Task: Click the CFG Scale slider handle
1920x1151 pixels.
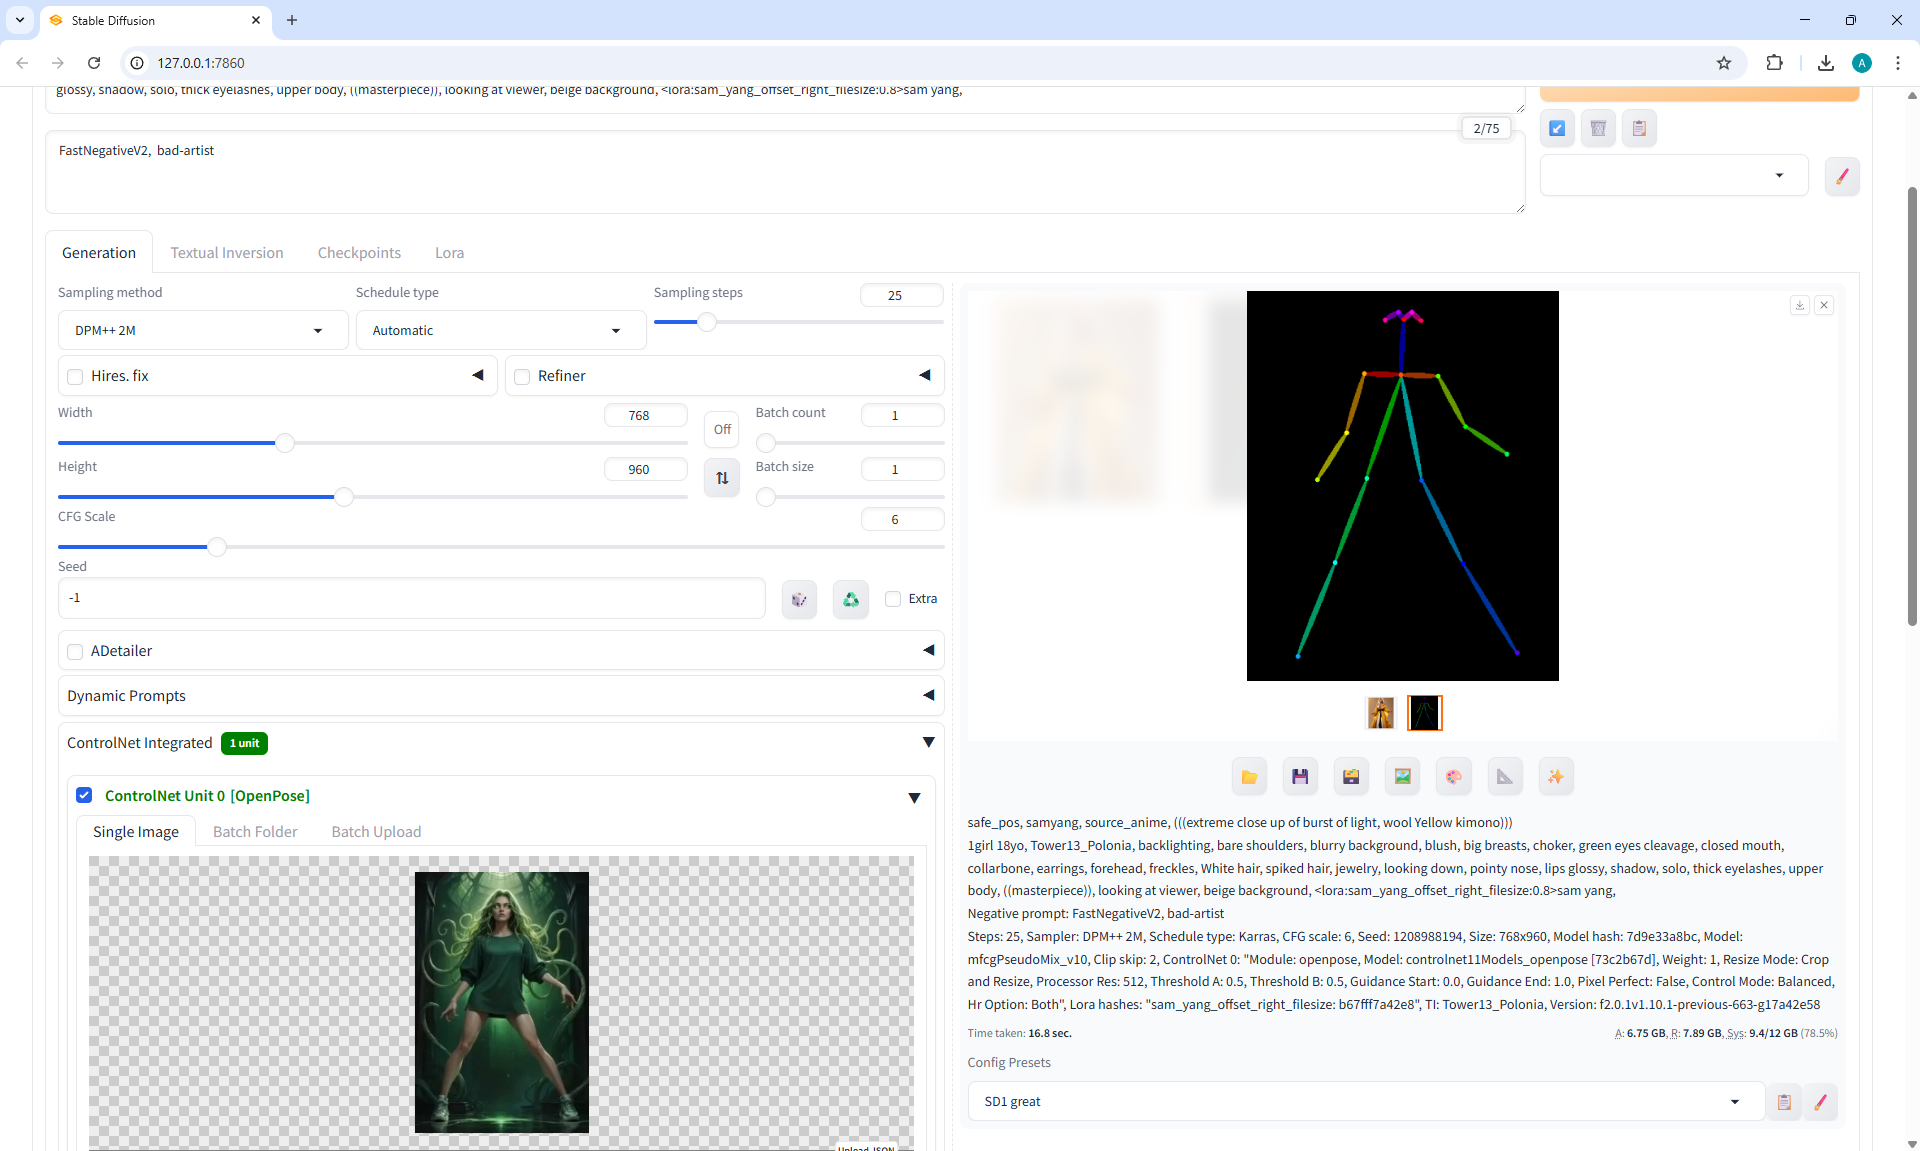Action: click(x=217, y=547)
